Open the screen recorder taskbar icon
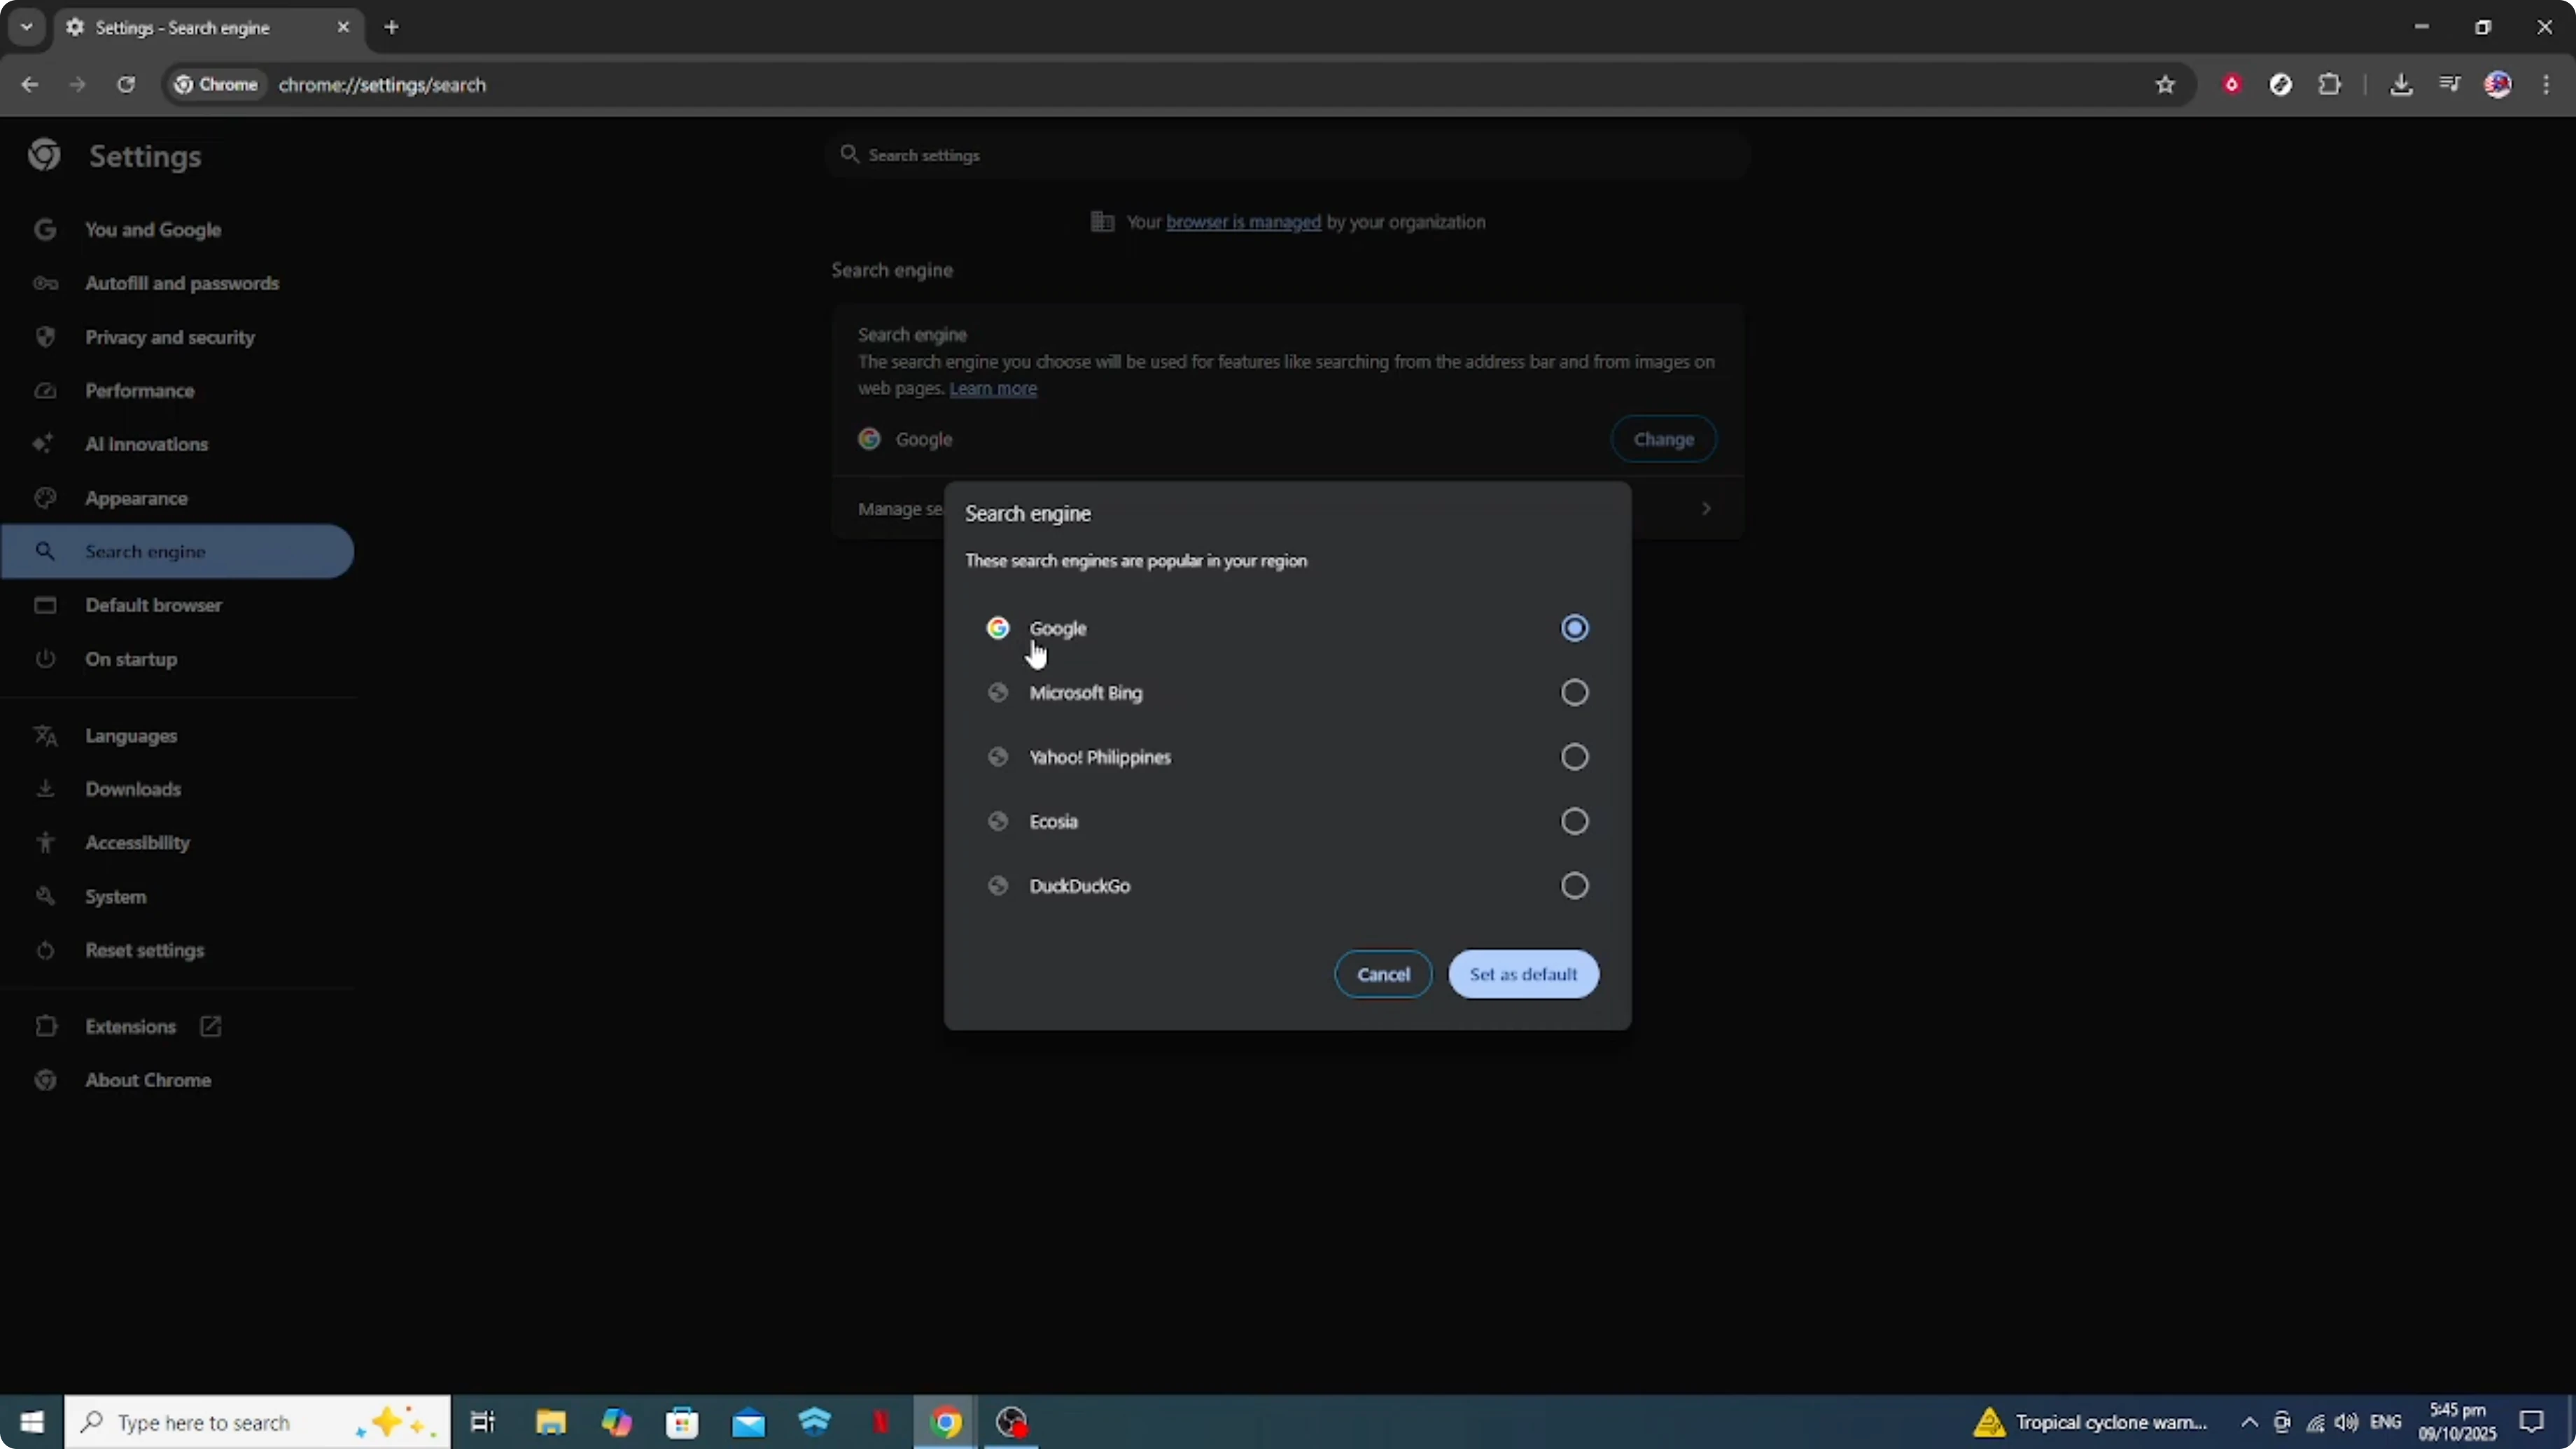The image size is (2576, 1449). point(1012,1422)
